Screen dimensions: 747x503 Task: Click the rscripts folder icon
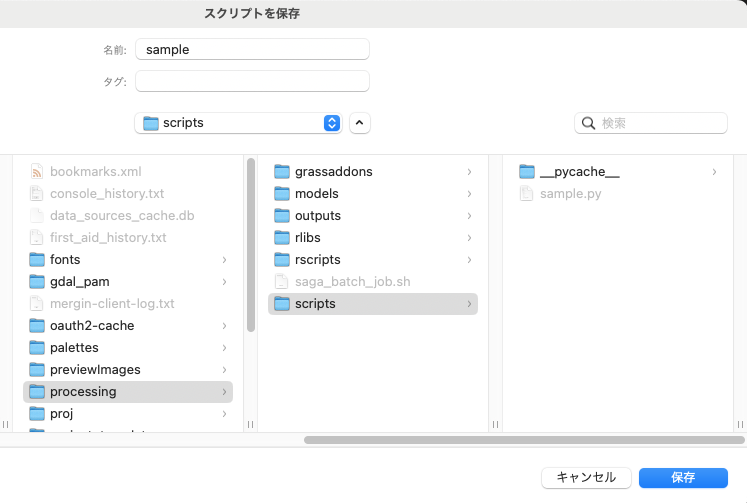tap(282, 260)
